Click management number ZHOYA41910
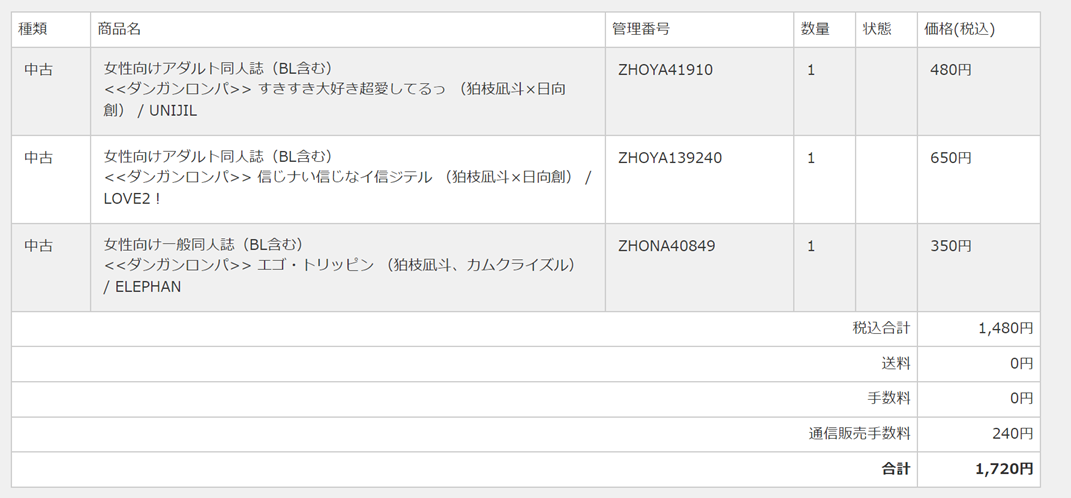1071x498 pixels. [x=665, y=70]
